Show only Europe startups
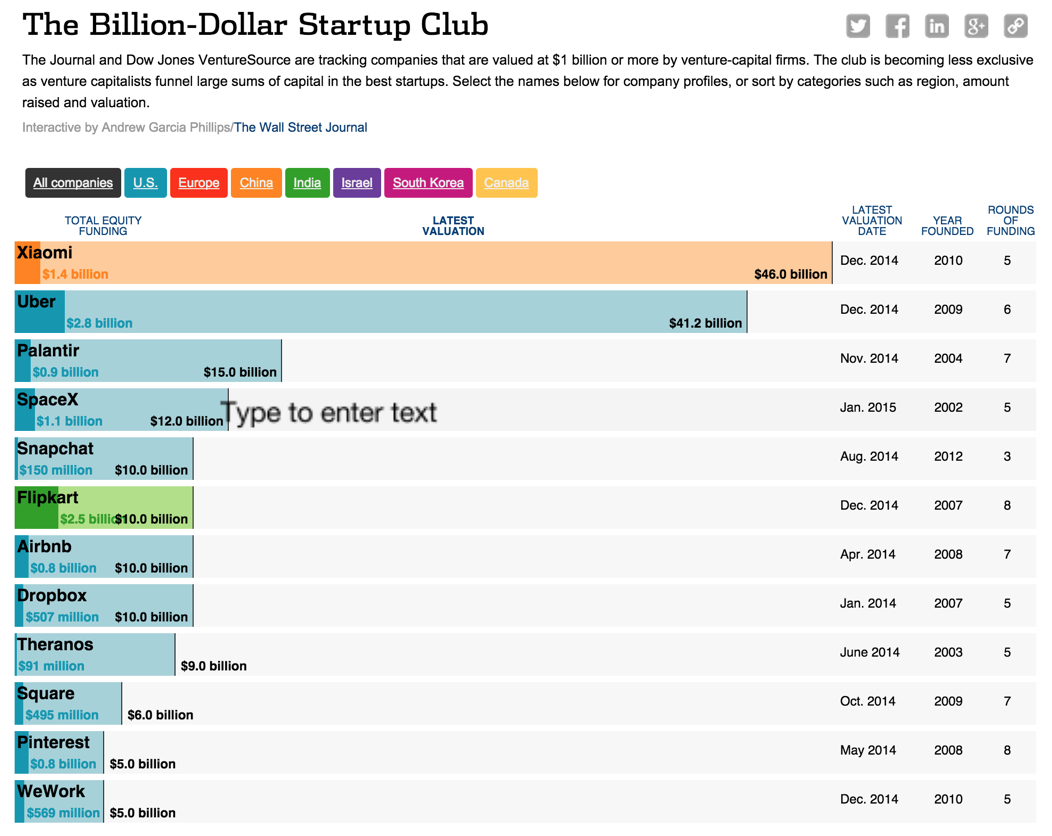The height and width of the screenshot is (836, 1052). pos(198,183)
